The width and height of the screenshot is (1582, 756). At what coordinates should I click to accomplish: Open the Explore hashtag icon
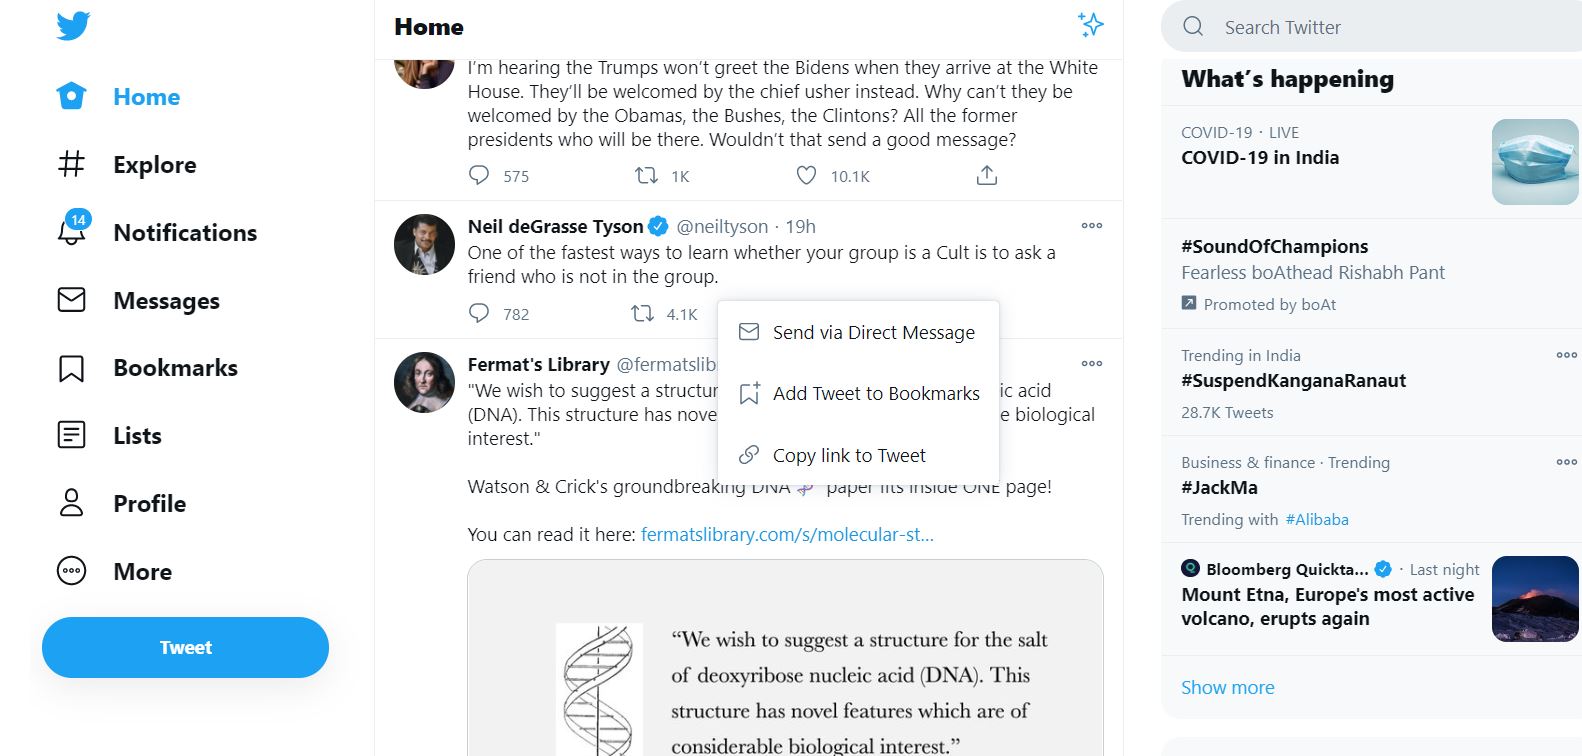72,164
